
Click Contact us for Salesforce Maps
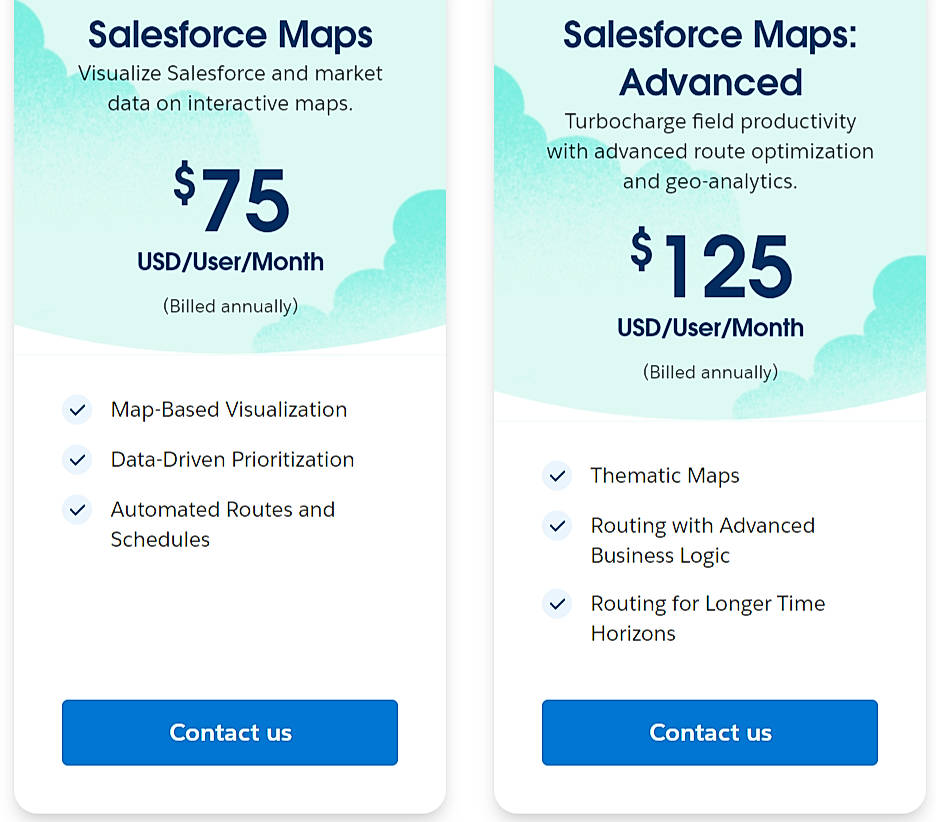pos(229,732)
